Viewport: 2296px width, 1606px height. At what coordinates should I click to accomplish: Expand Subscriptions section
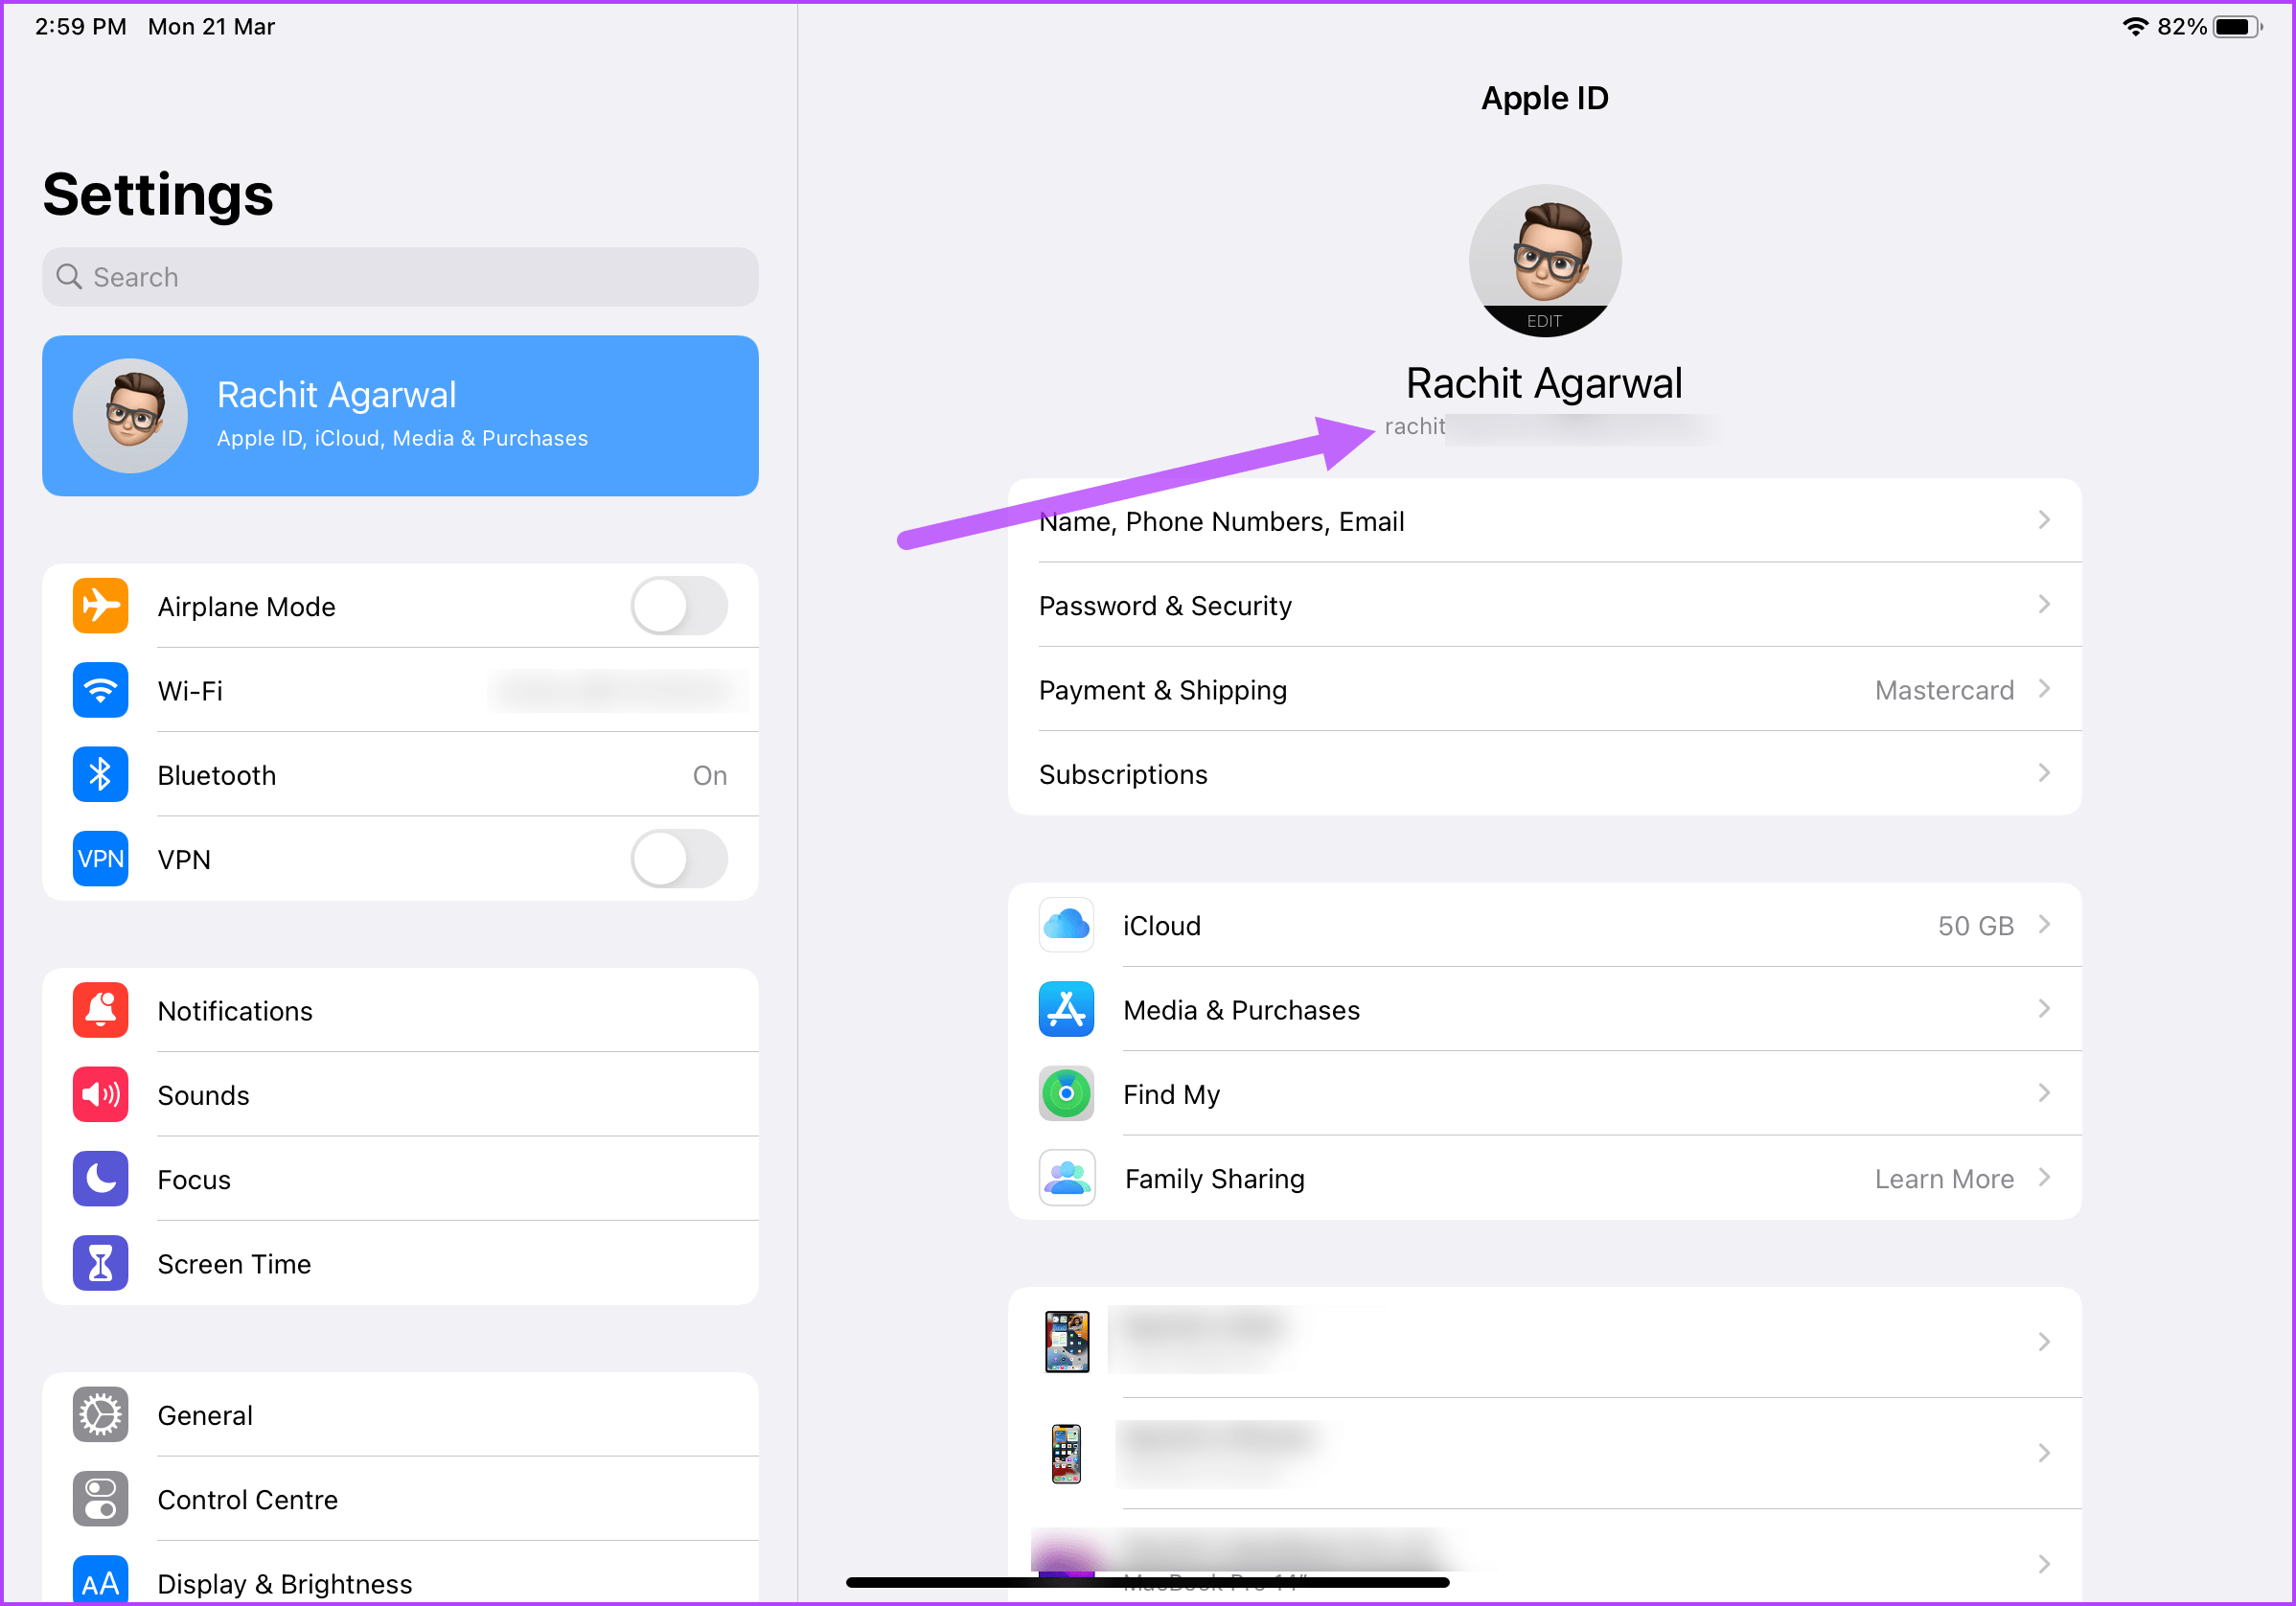pyautogui.click(x=1542, y=774)
